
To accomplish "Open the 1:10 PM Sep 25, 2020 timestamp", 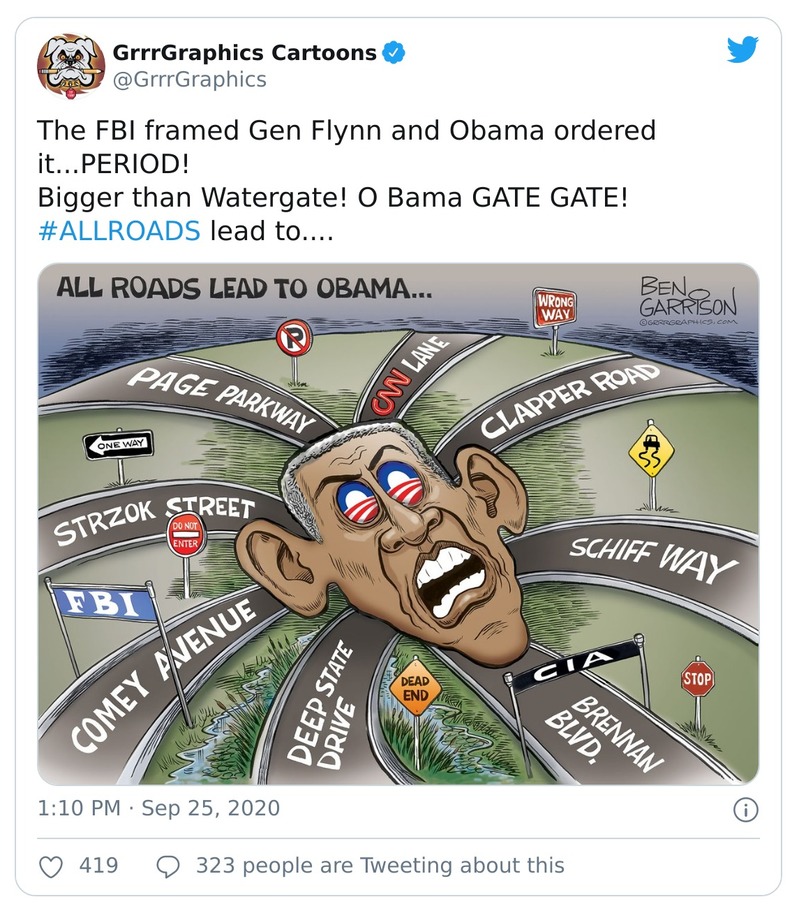I will (158, 808).
